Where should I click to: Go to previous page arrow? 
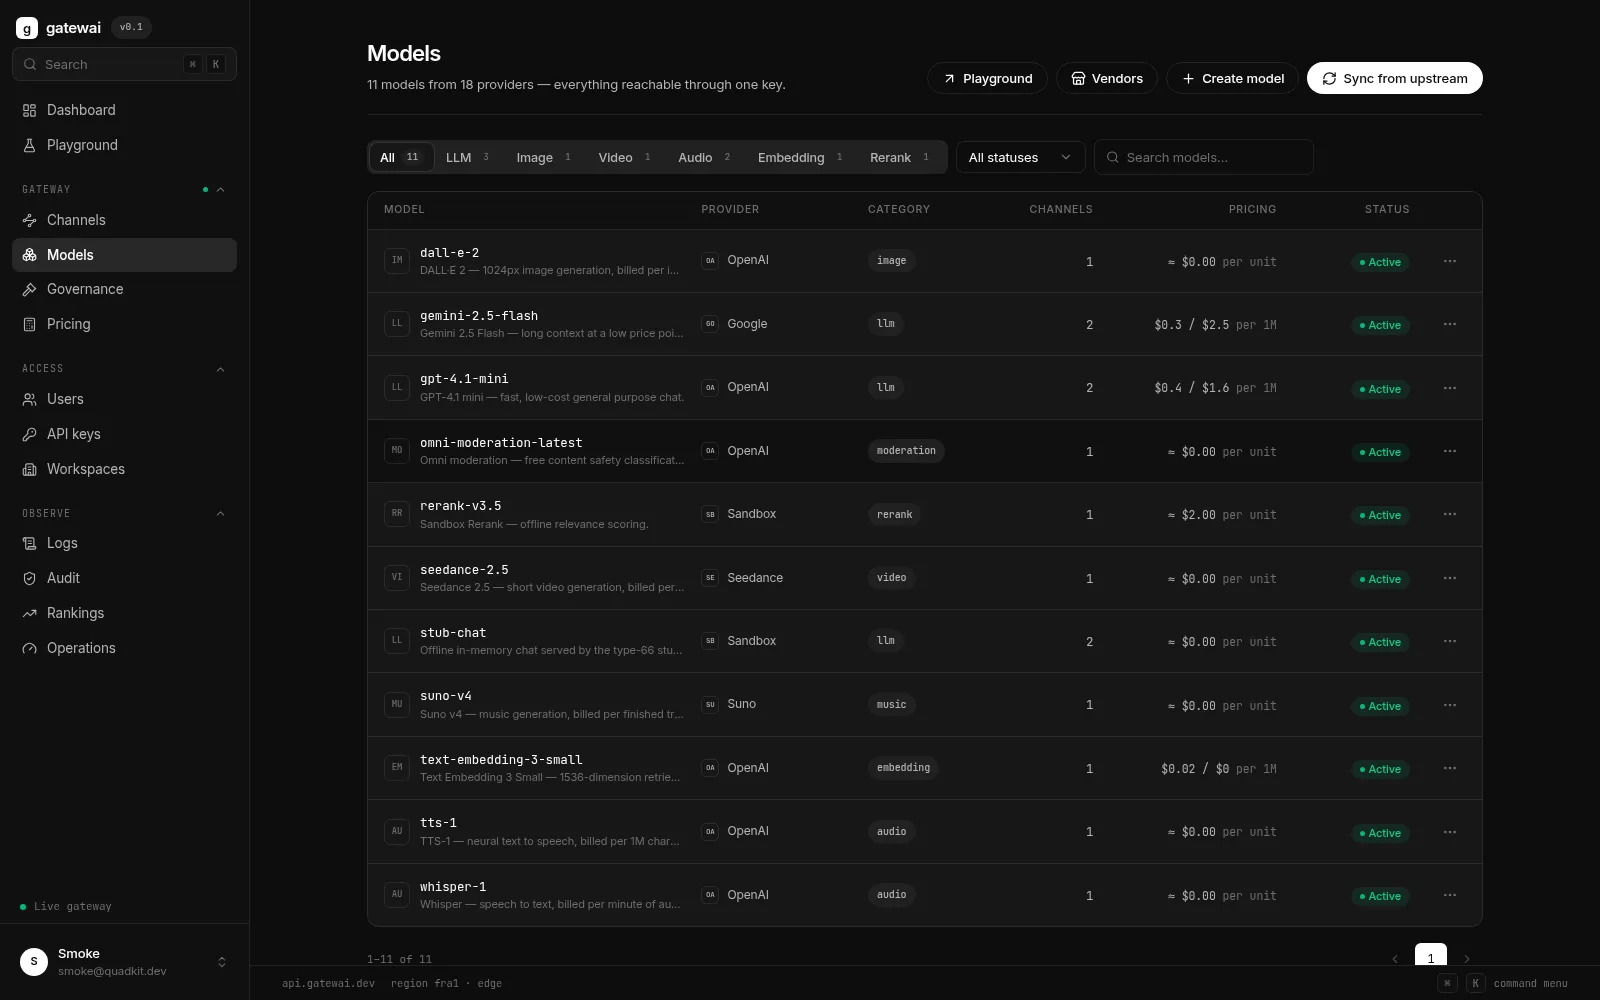1395,958
